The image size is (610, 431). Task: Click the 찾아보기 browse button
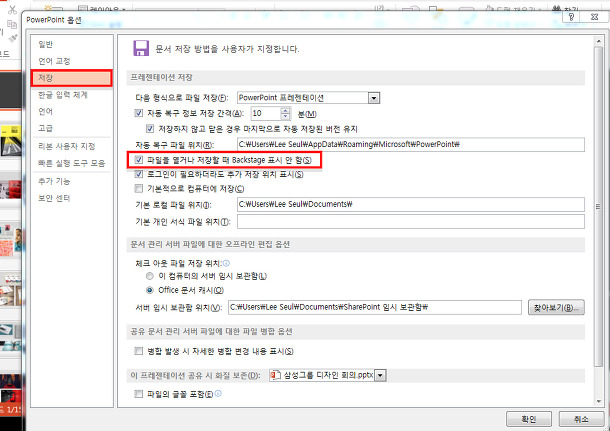pyautogui.click(x=556, y=307)
